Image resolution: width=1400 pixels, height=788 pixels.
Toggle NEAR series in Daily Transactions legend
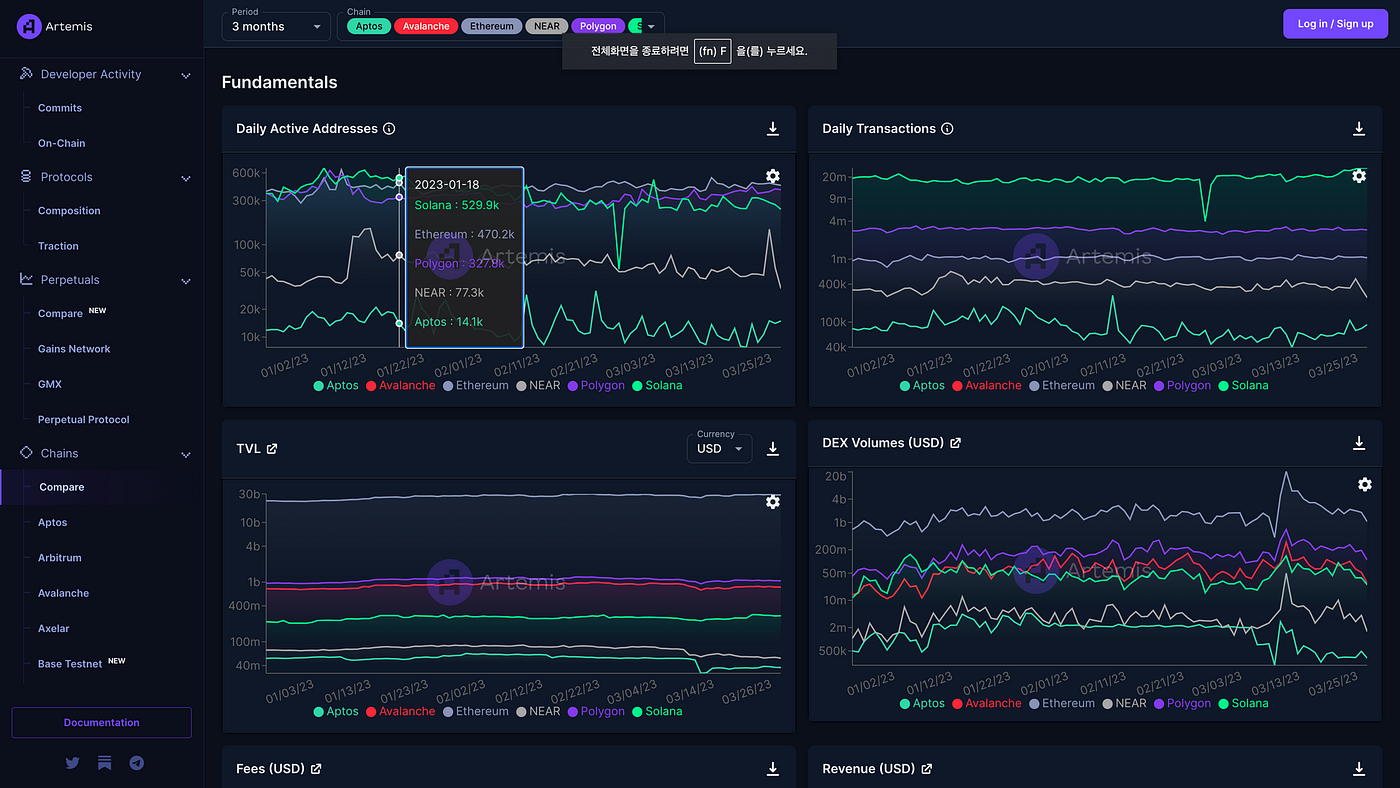pyautogui.click(x=1124, y=385)
